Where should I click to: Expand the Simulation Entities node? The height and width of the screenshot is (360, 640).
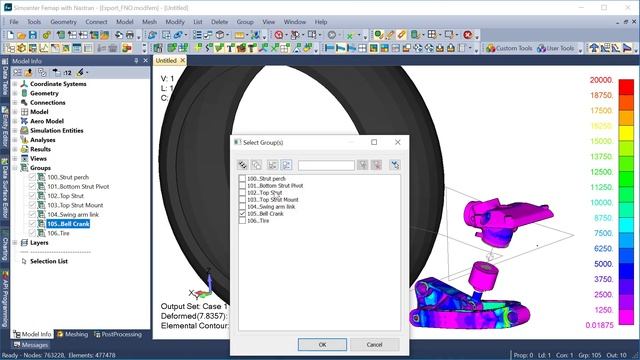coord(15,131)
